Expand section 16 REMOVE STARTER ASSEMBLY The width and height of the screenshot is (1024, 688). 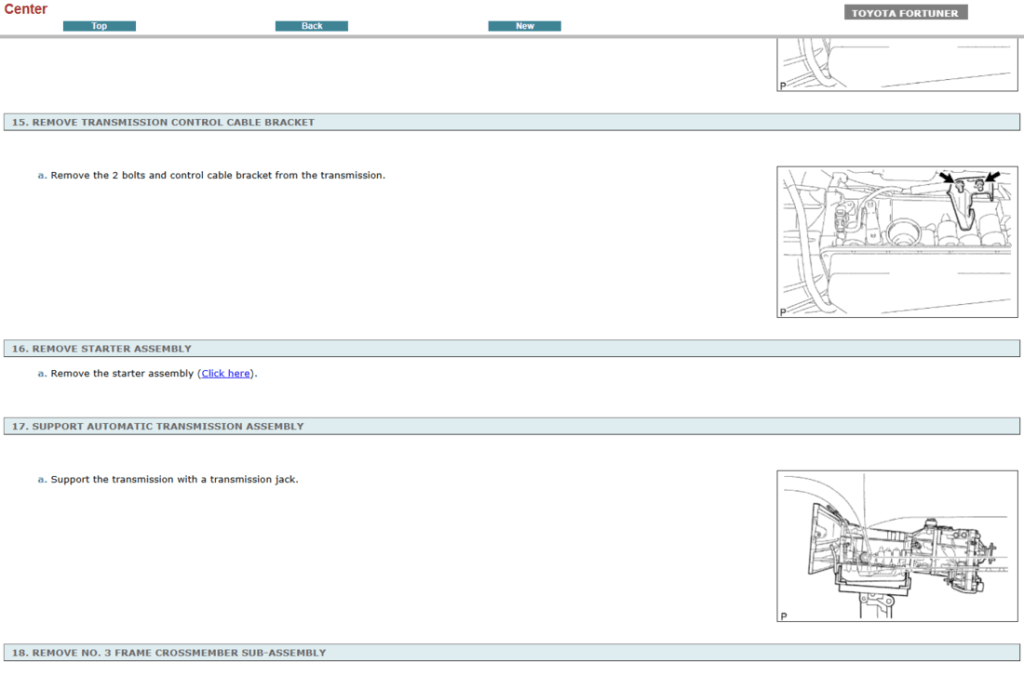(512, 348)
